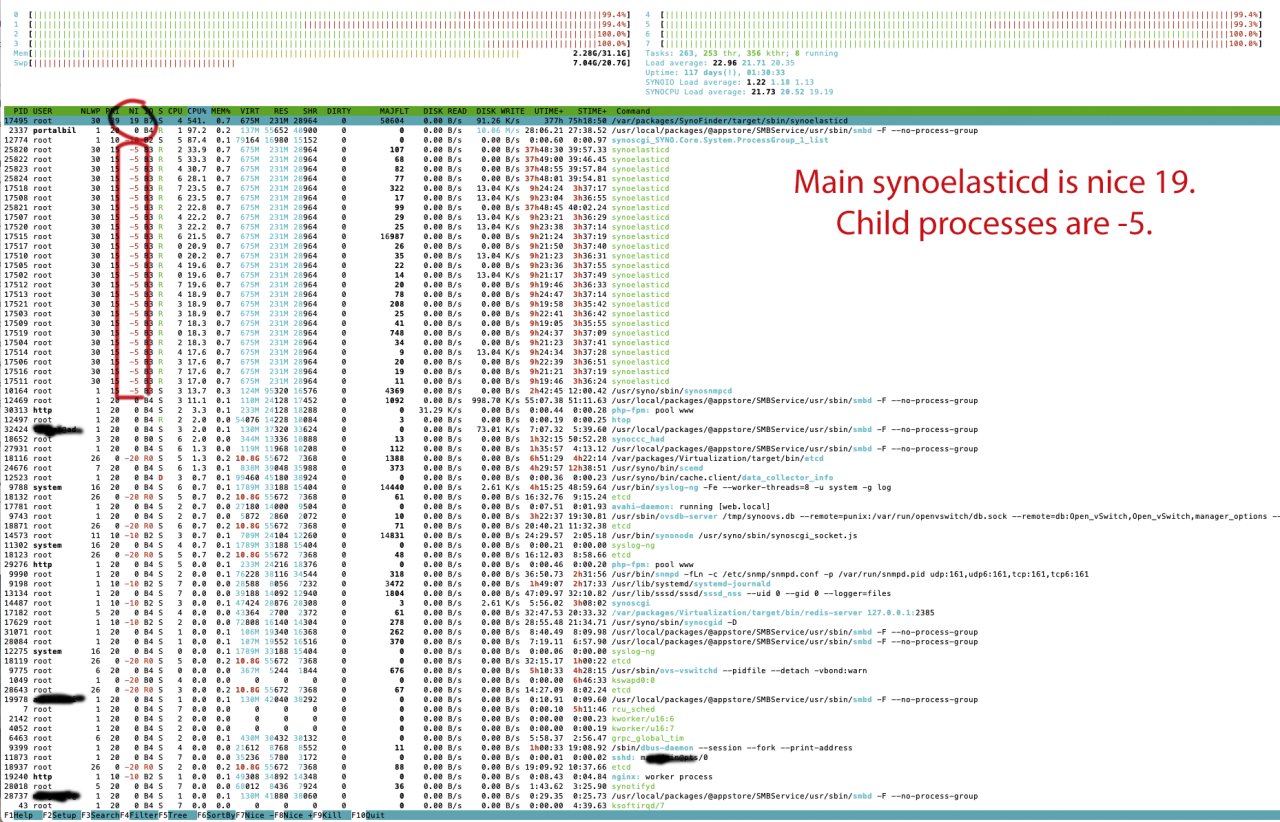Click the PID column header
Viewport: 1280px width, 822px height.
pos(19,111)
